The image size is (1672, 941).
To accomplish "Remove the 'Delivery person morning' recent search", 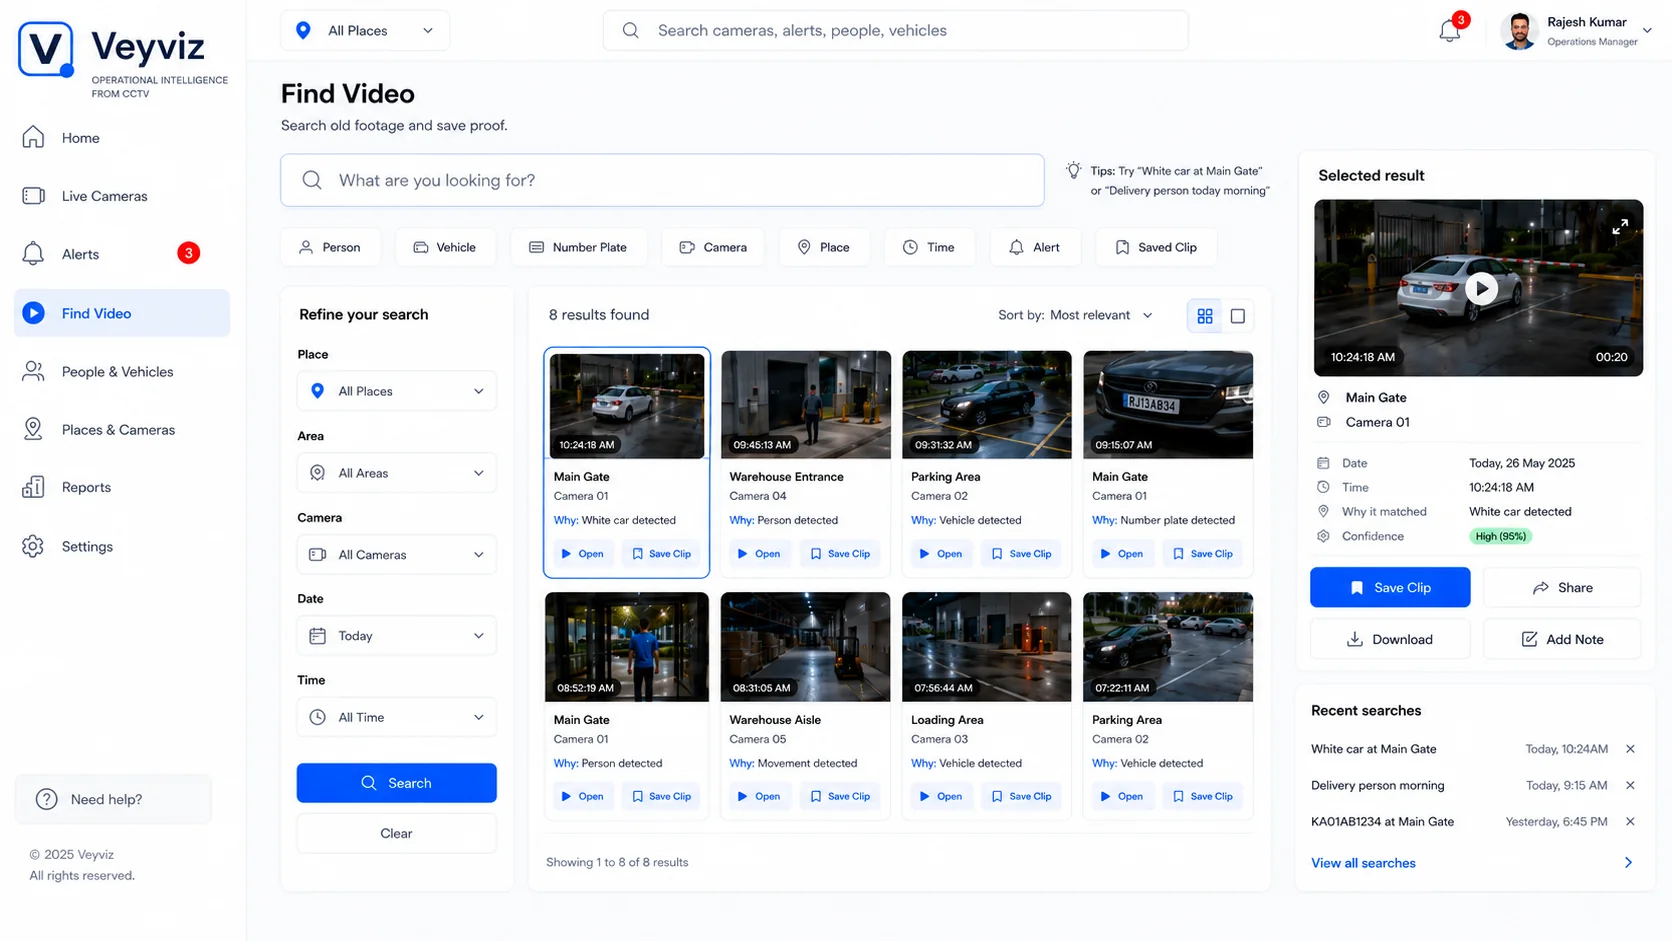I will 1630,785.
